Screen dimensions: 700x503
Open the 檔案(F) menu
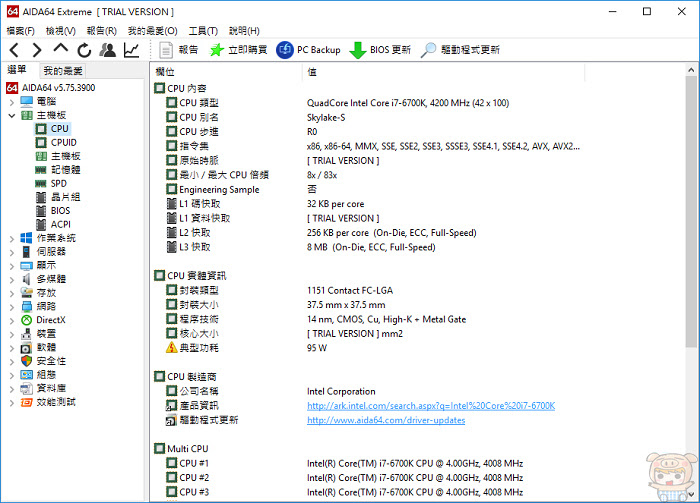pos(21,31)
